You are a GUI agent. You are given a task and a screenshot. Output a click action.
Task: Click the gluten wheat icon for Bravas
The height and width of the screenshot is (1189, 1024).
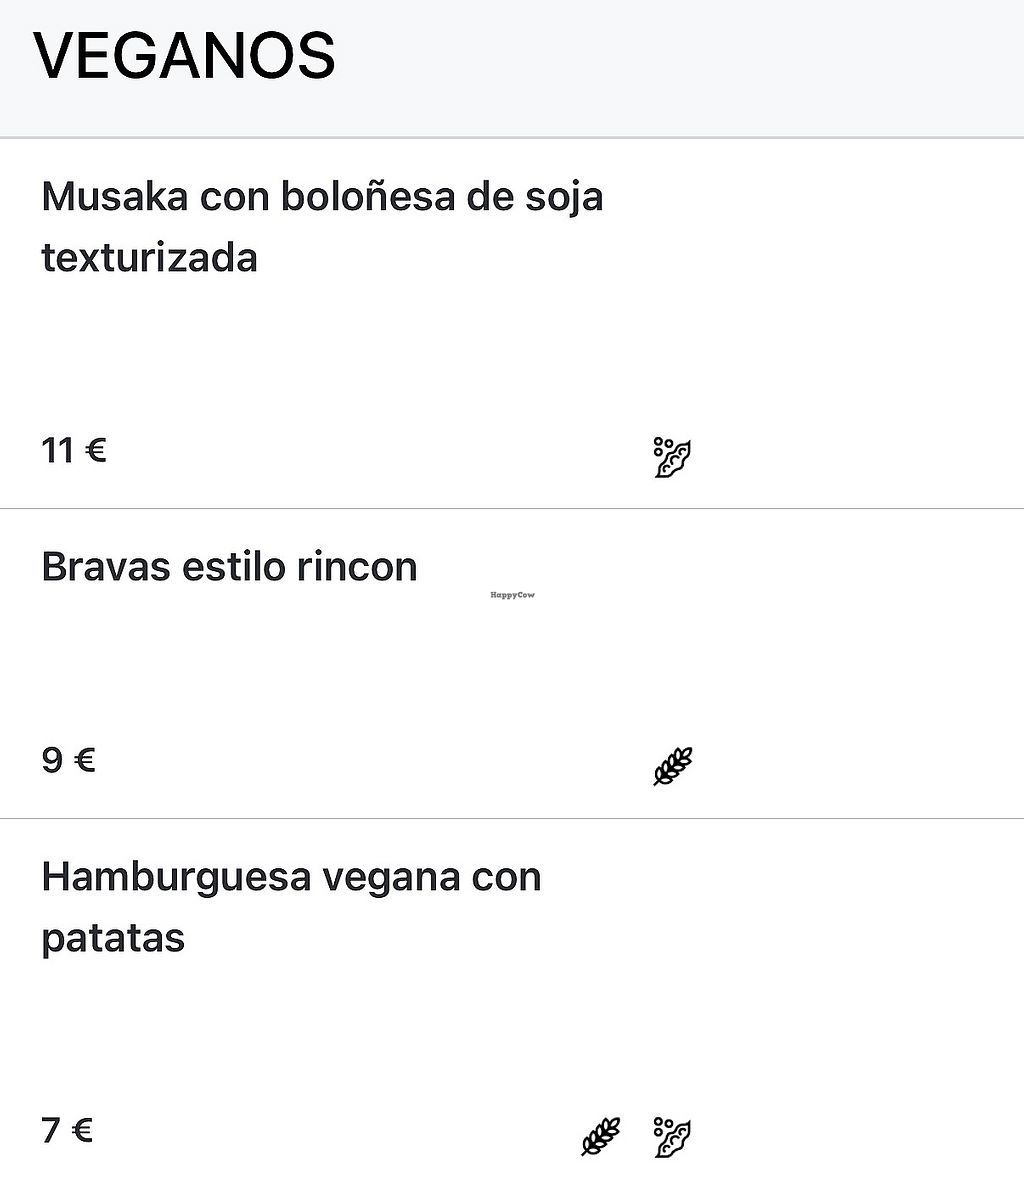[x=673, y=766]
